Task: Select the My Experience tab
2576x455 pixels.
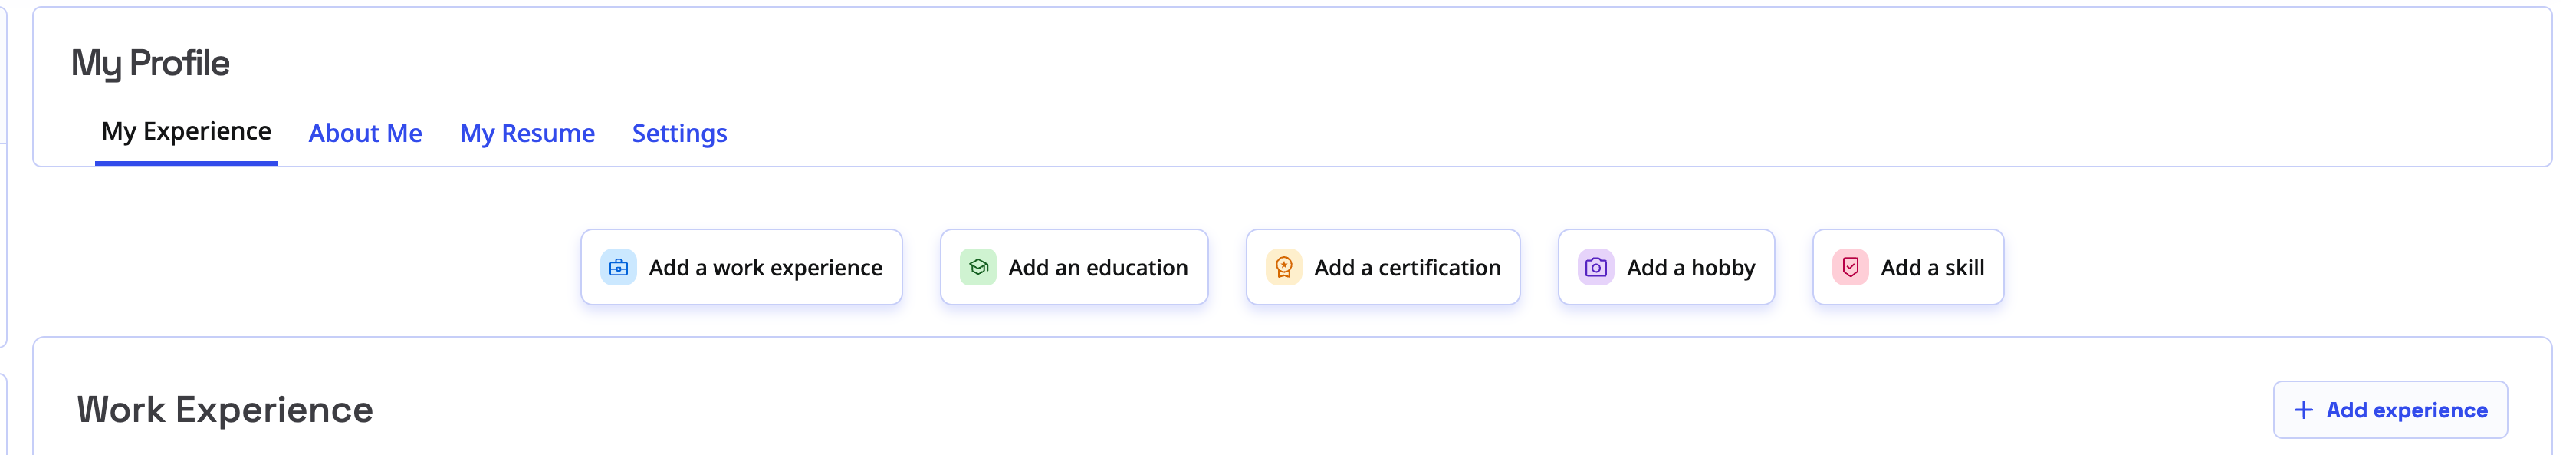Action: coord(186,131)
